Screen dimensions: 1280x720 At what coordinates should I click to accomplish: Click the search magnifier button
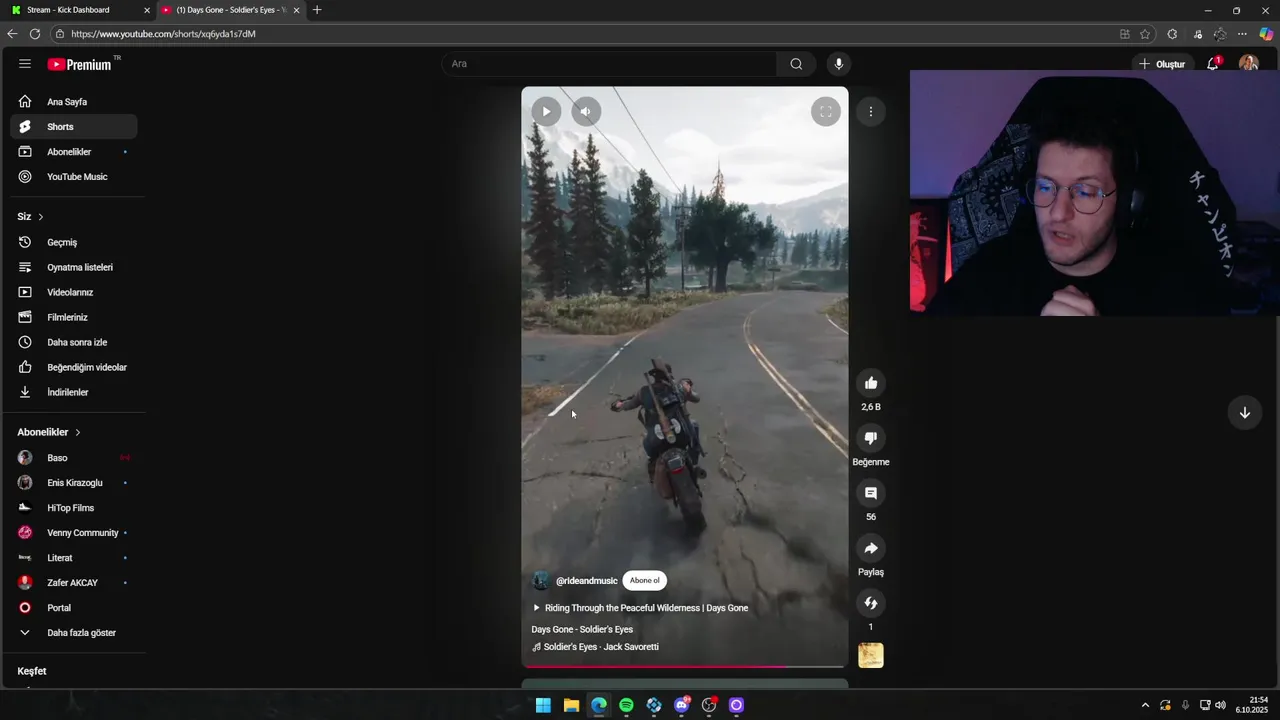point(796,64)
